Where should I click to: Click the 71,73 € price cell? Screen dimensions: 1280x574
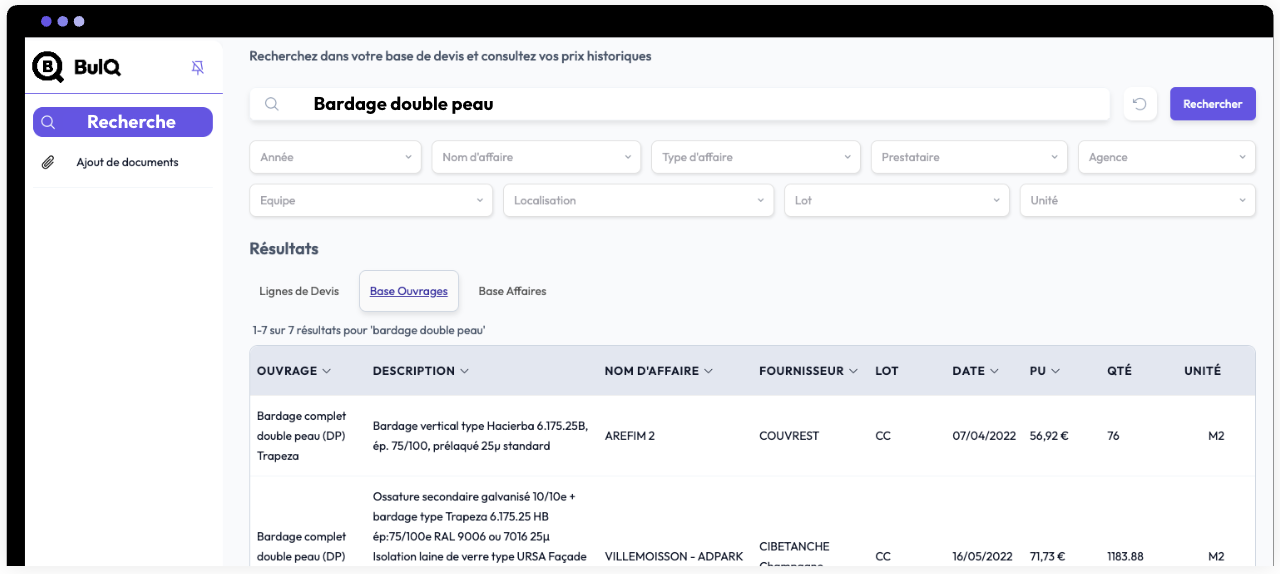1048,557
